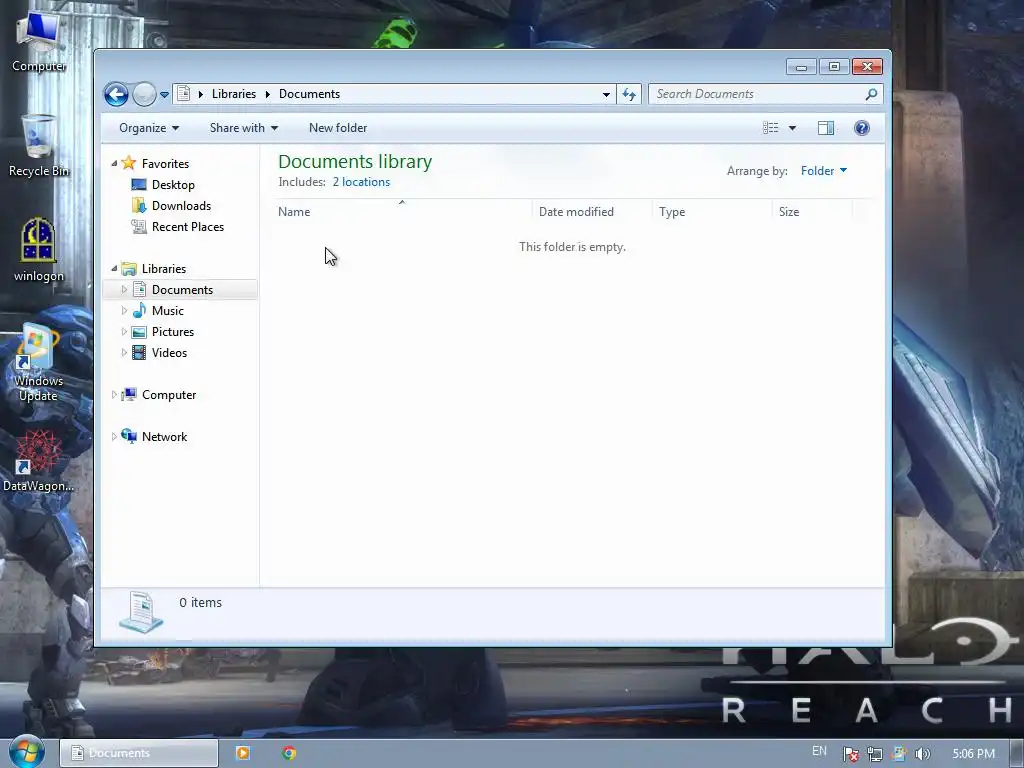Screen dimensions: 1024x768
Task: Click the 5:06 PM clock
Action: point(974,754)
